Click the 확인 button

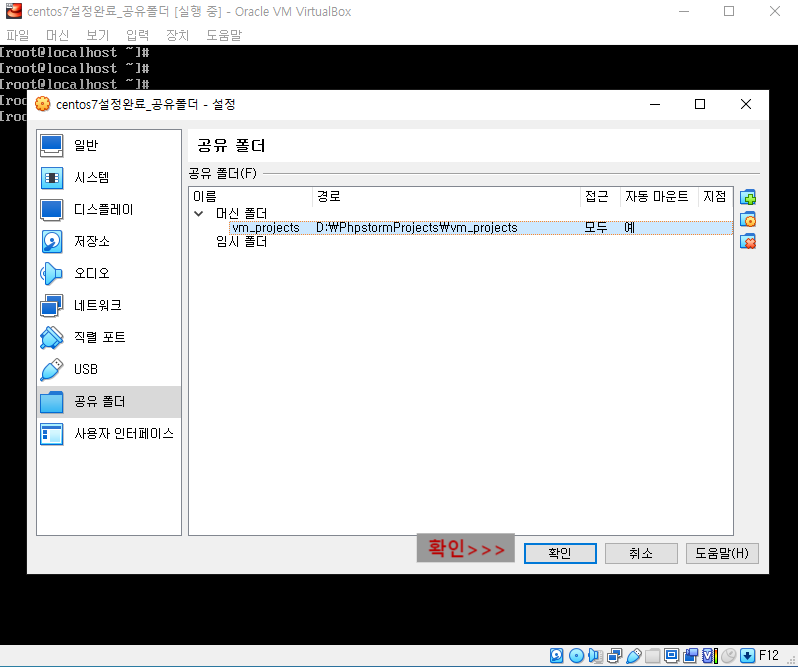560,554
